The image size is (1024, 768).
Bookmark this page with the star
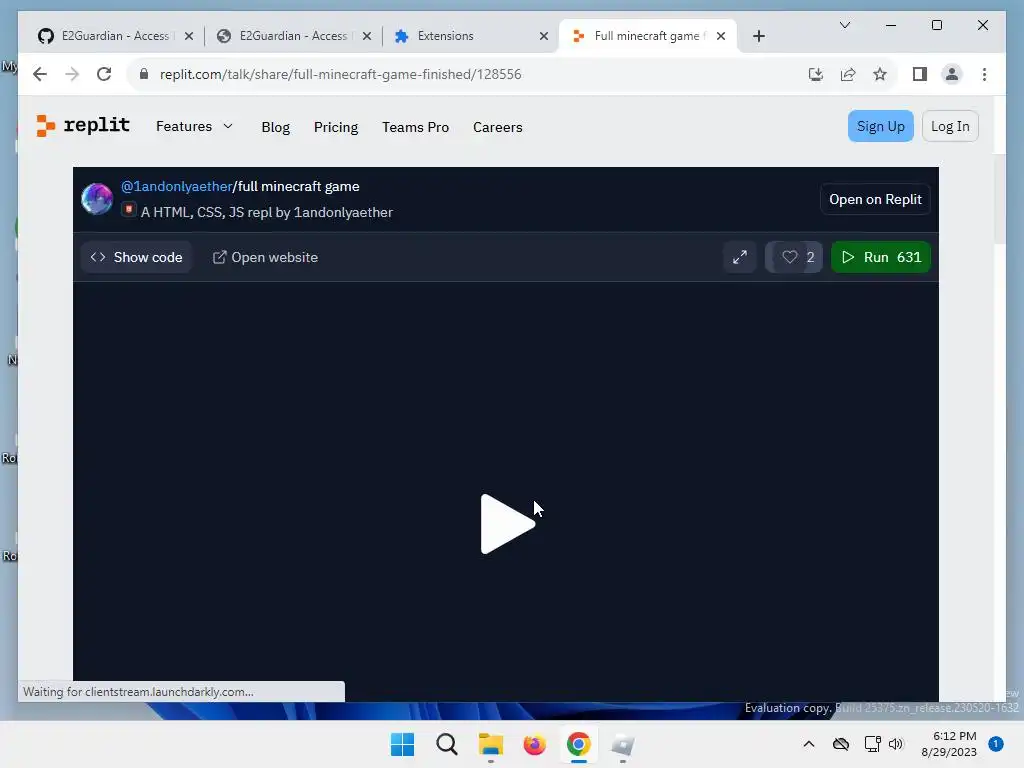click(880, 74)
